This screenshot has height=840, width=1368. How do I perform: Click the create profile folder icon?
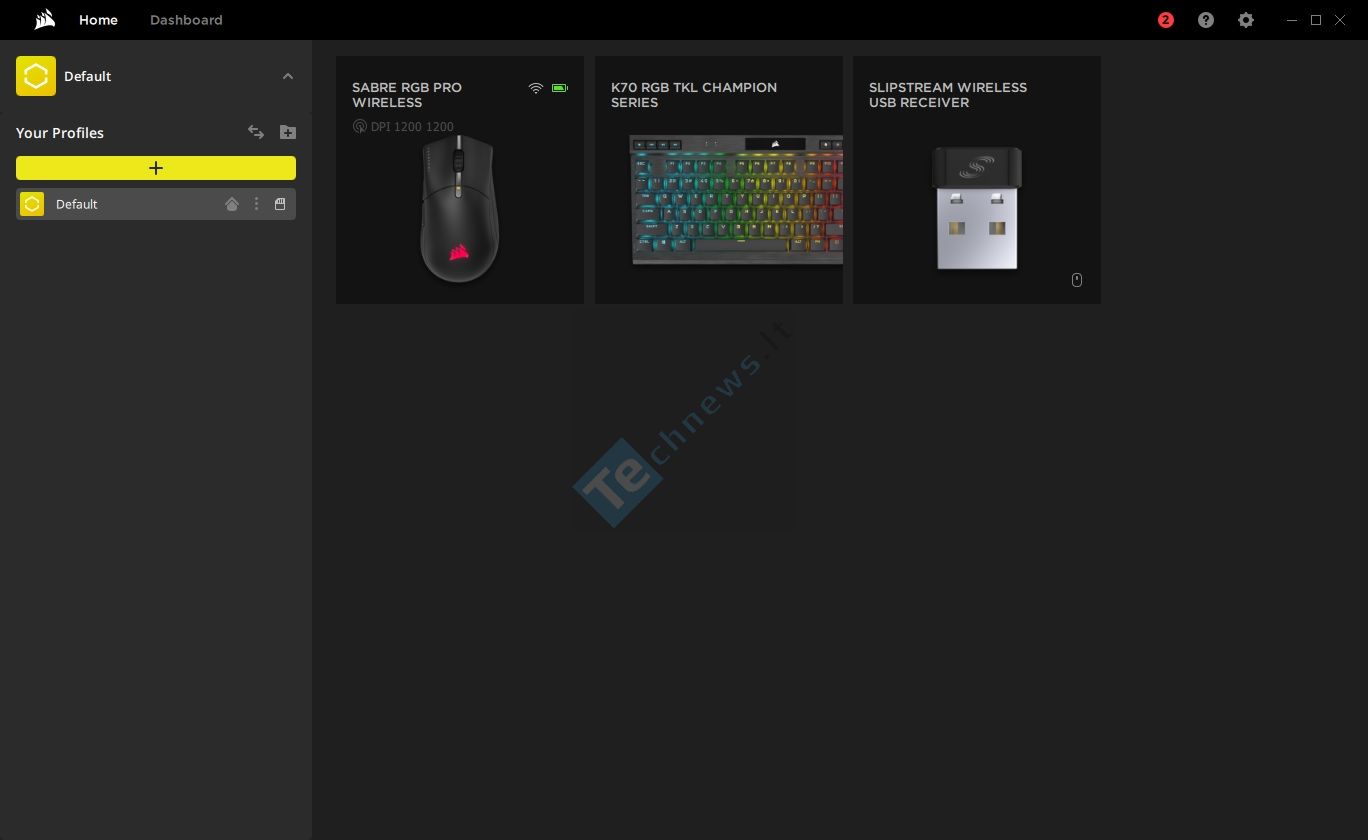(288, 132)
